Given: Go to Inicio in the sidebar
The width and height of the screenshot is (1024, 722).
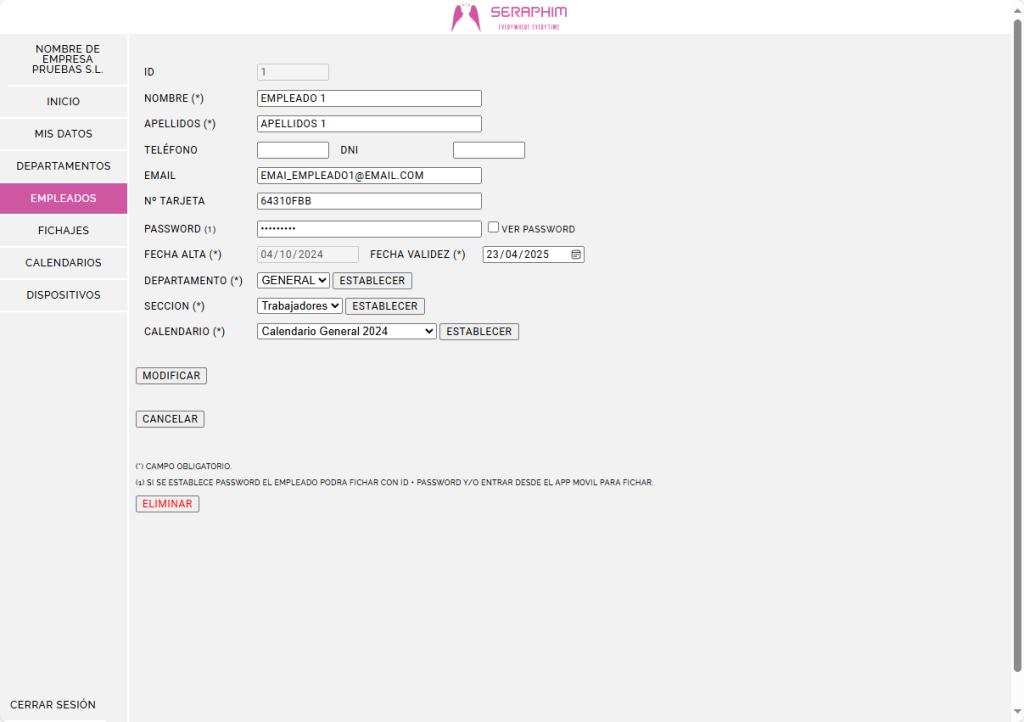Looking at the screenshot, I should click(x=63, y=102).
